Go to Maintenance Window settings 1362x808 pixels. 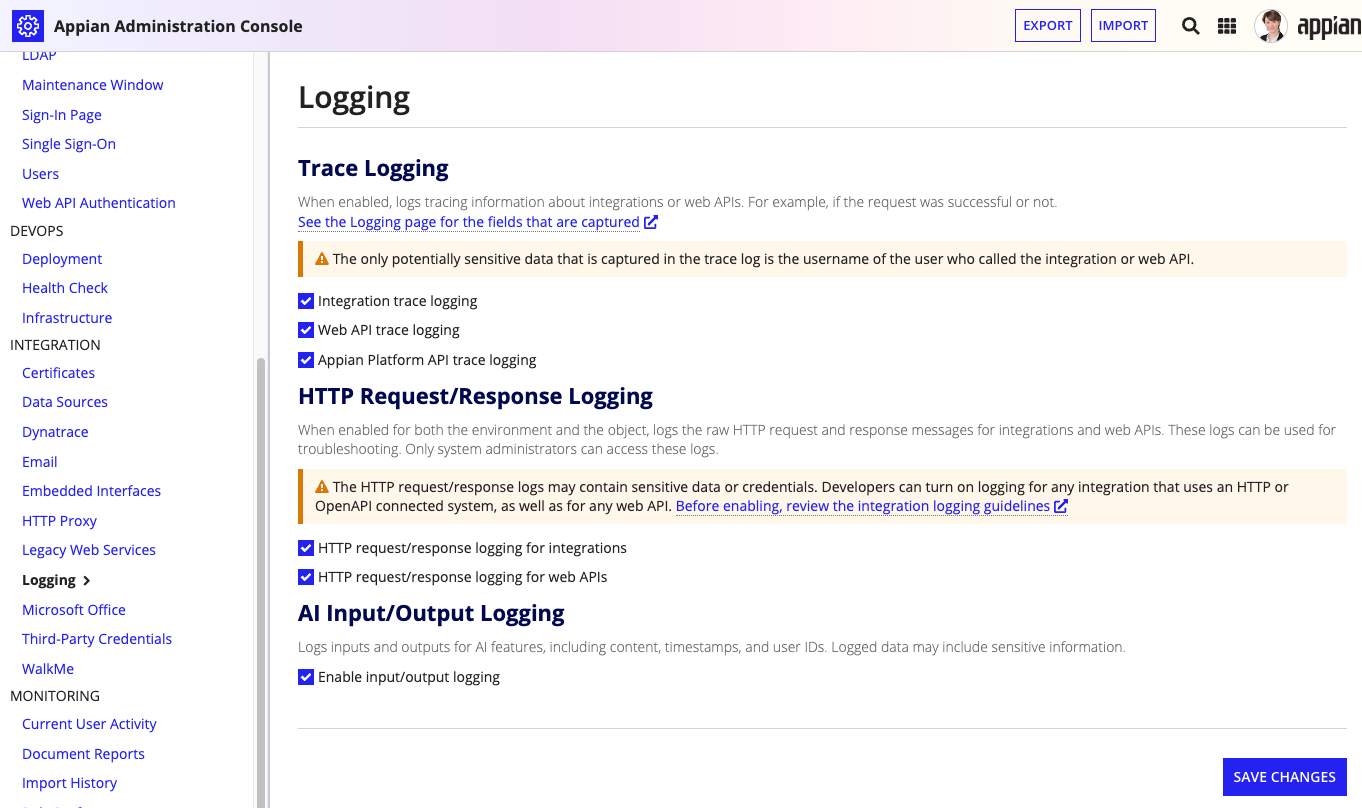tap(93, 85)
